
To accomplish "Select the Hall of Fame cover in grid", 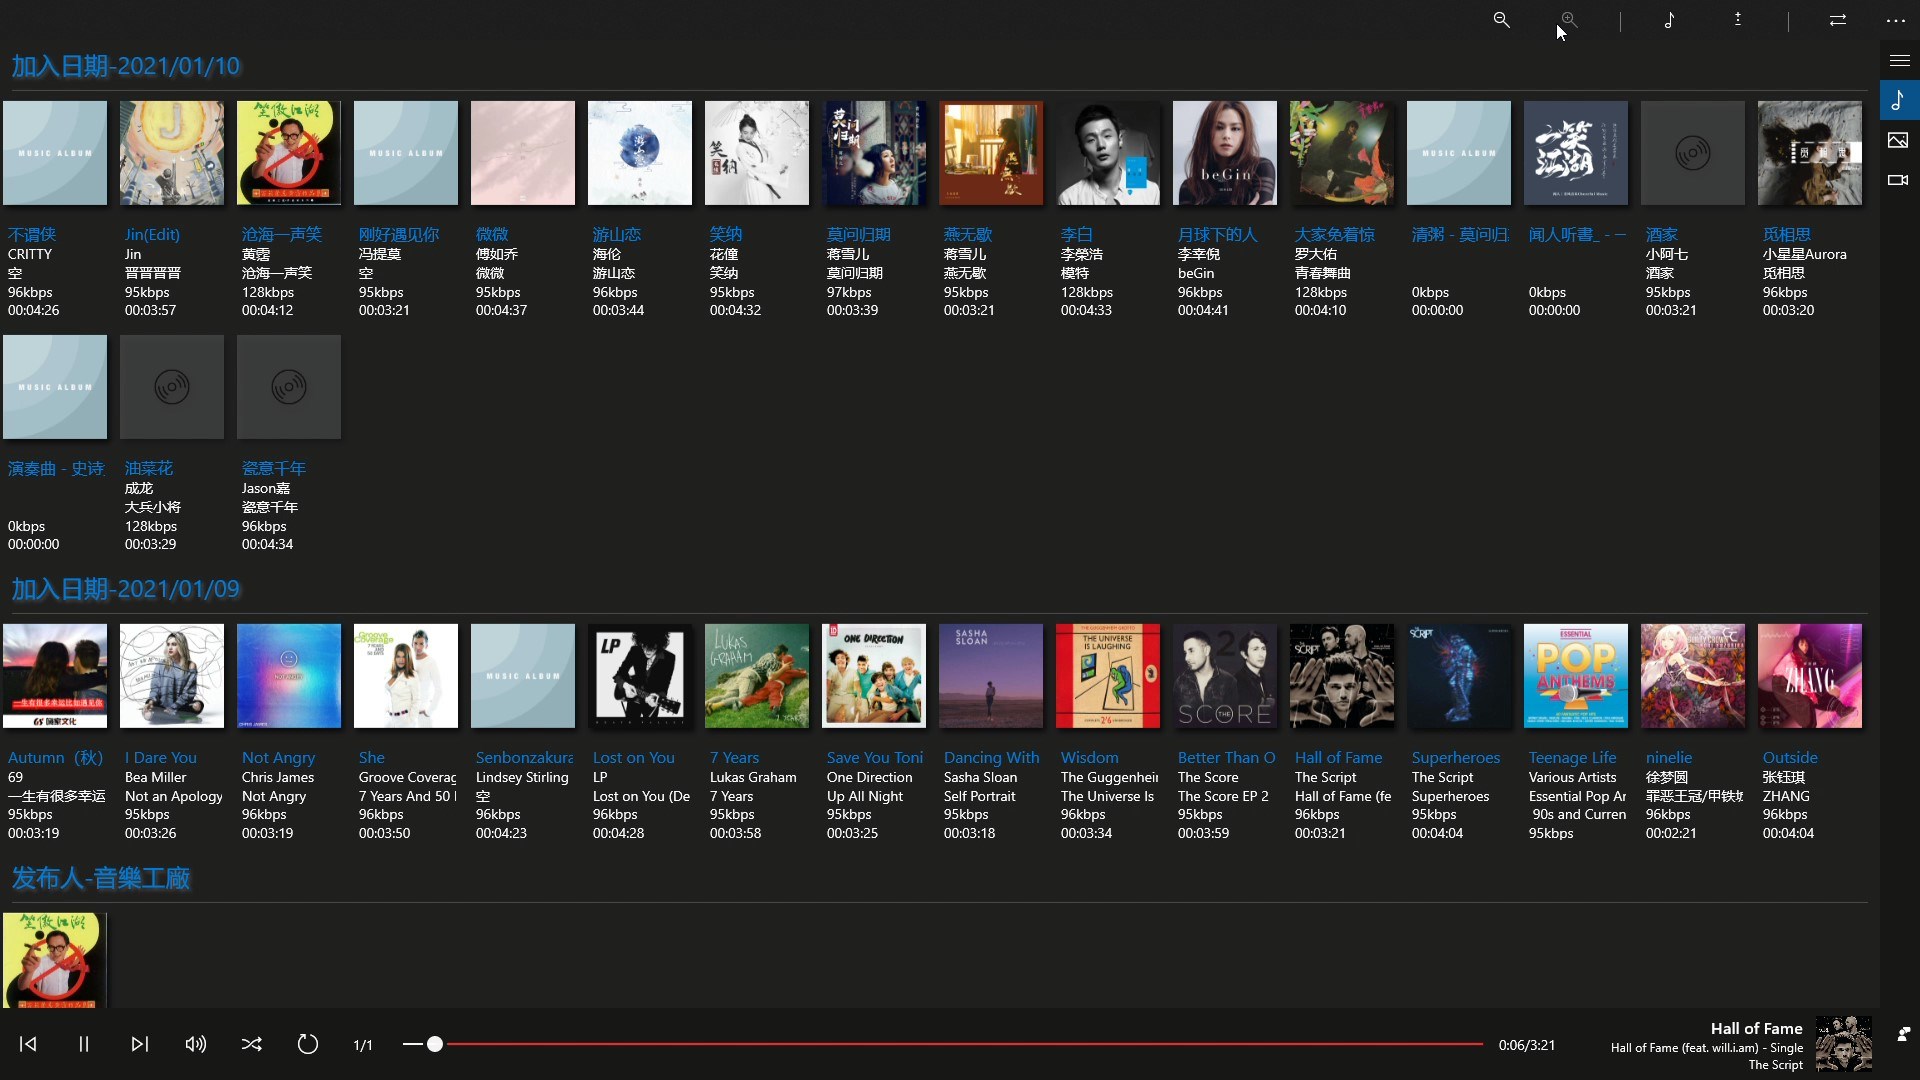I will [x=1342, y=676].
